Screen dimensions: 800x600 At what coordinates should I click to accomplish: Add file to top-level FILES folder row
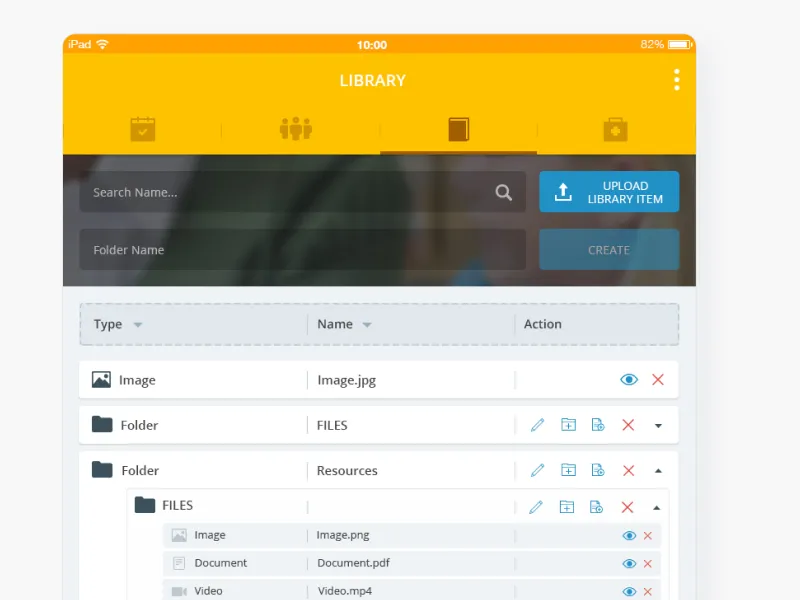tap(598, 424)
